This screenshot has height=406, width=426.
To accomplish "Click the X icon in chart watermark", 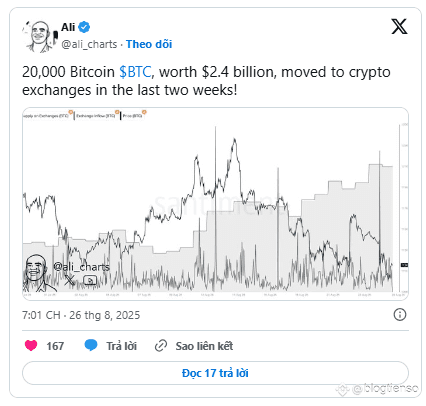I will tap(69, 280).
